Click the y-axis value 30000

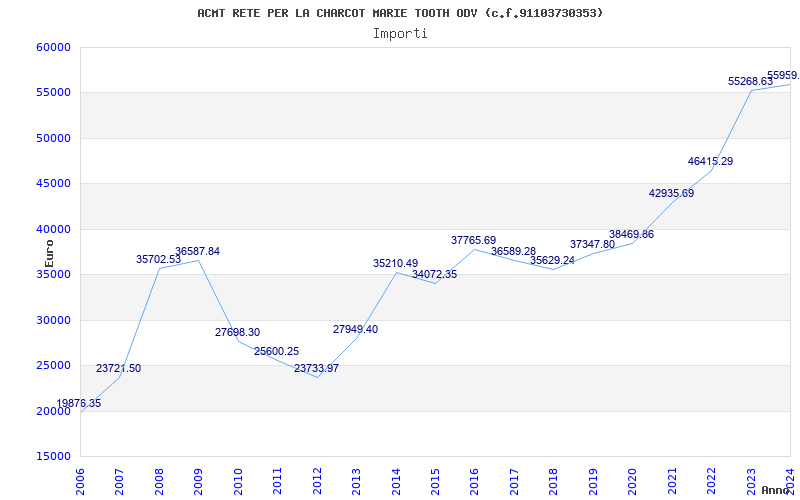point(53,320)
